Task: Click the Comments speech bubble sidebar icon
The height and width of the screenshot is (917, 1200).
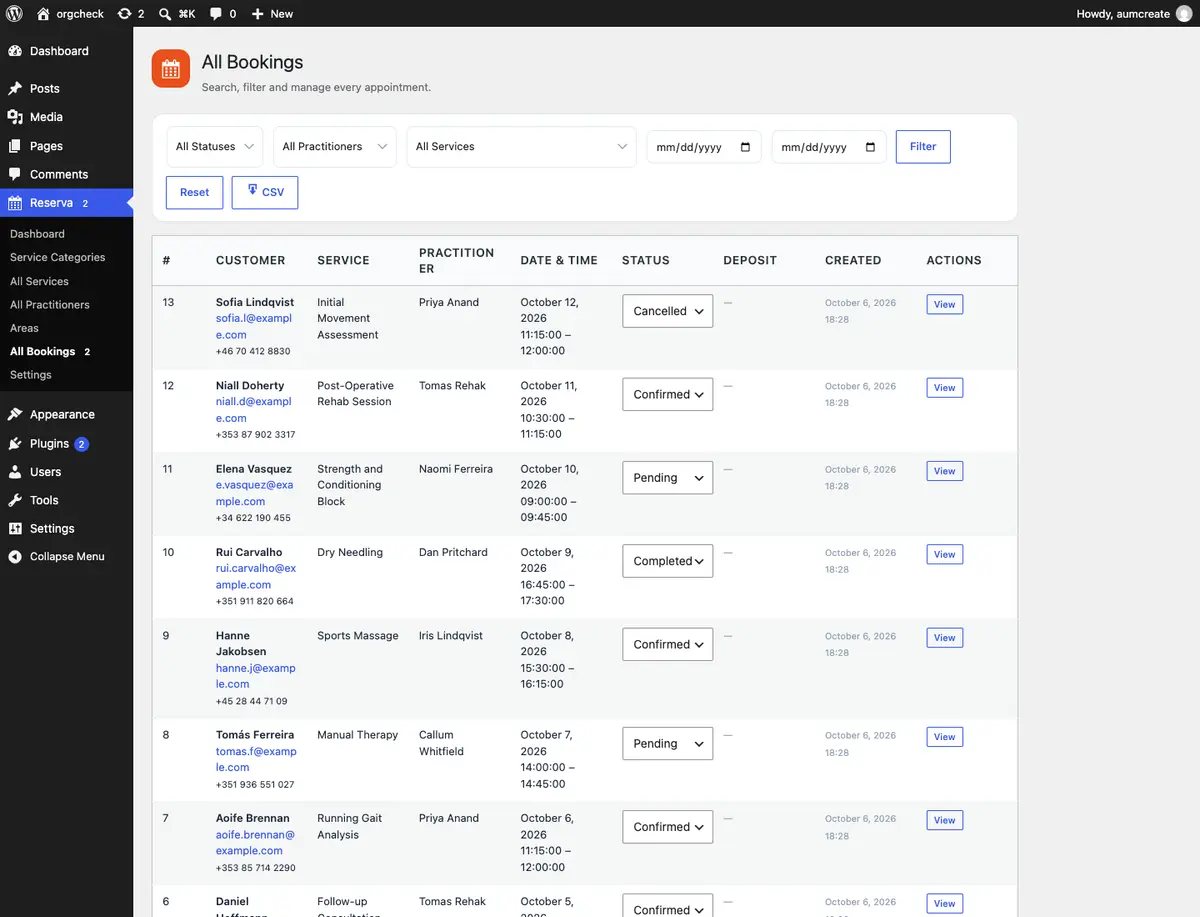Action: click(15, 174)
